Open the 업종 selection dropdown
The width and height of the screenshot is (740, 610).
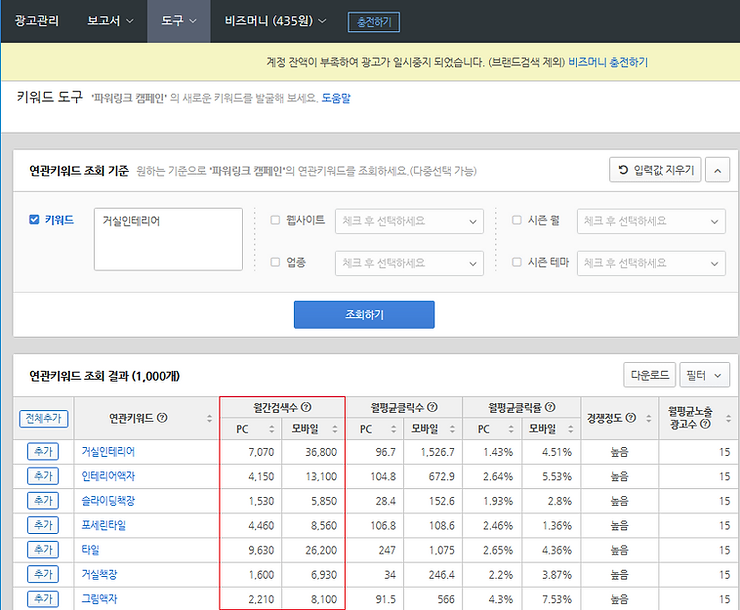[x=409, y=263]
